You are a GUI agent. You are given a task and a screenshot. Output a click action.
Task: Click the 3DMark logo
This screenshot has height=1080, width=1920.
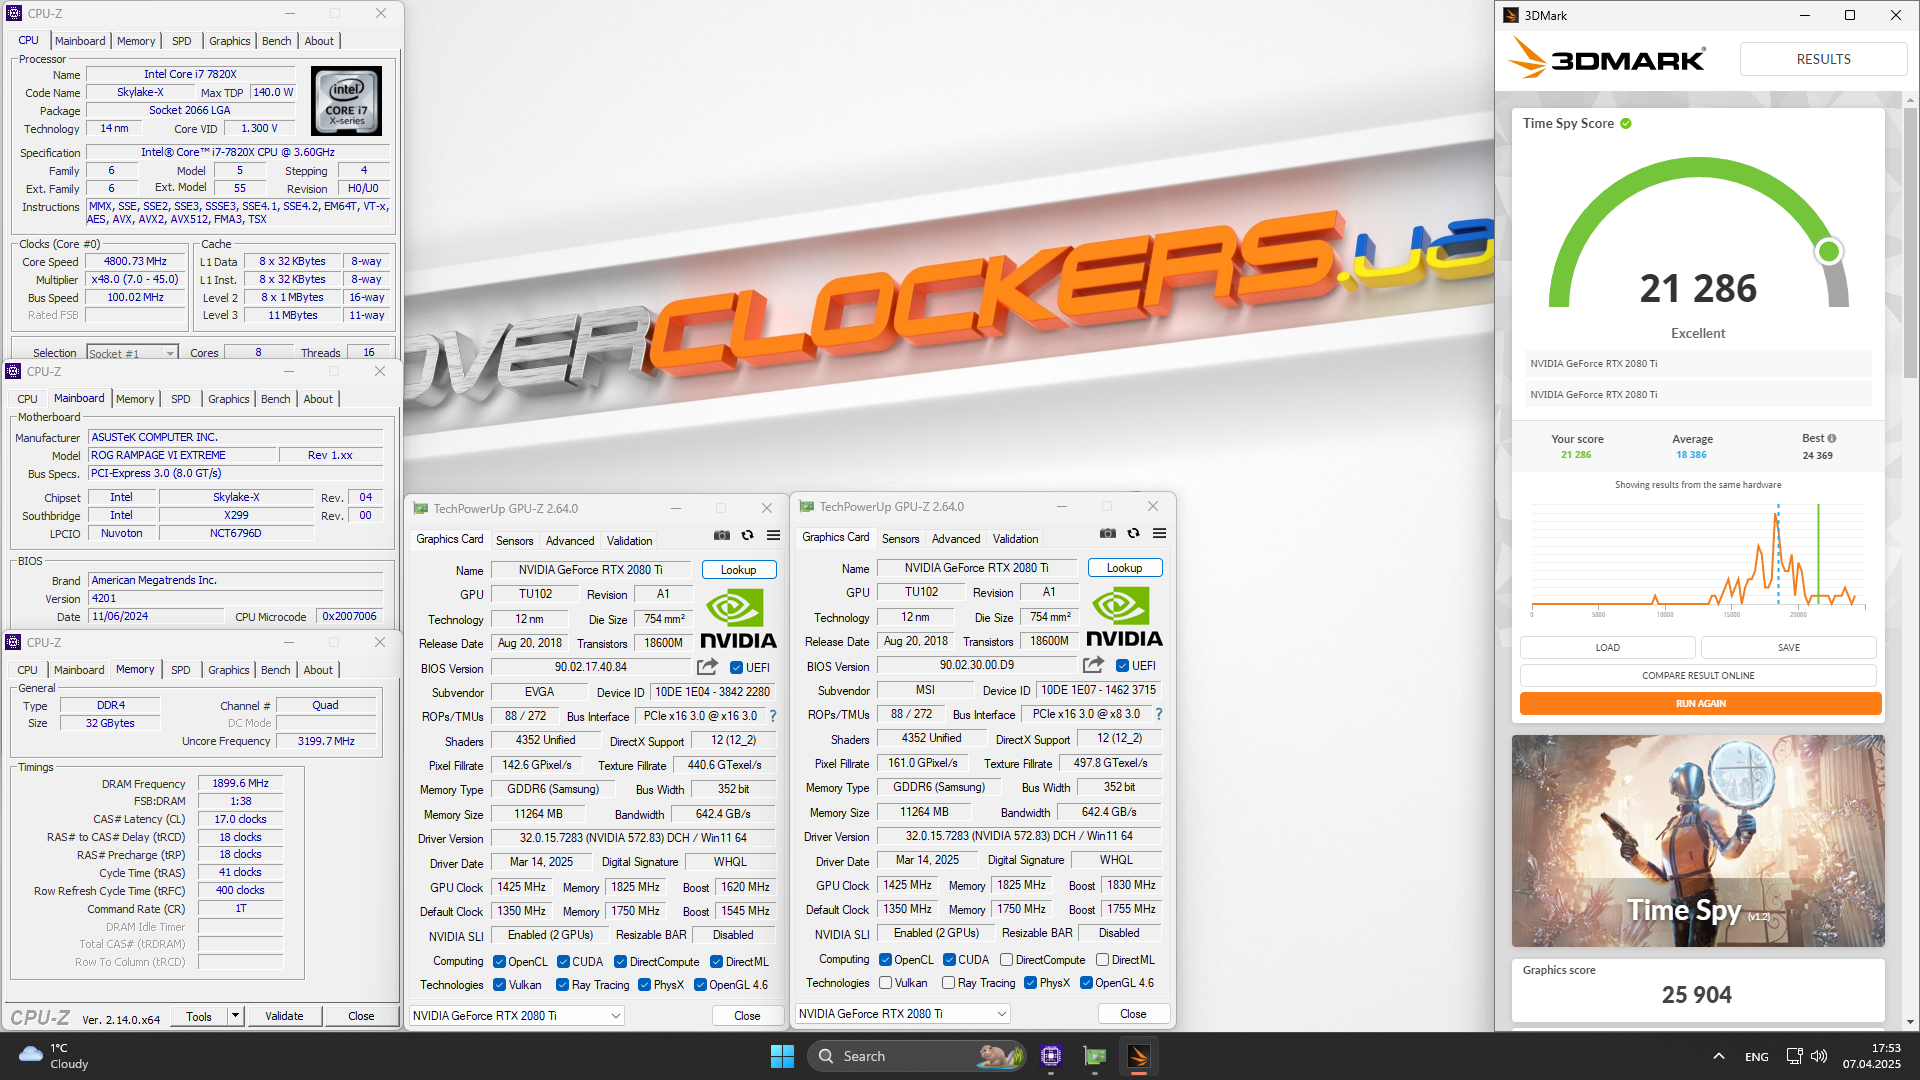coord(1606,59)
